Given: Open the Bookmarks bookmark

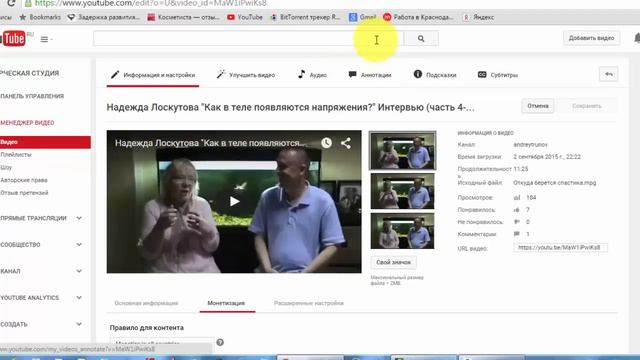Looking at the screenshot, I should pyautogui.click(x=40, y=17).
